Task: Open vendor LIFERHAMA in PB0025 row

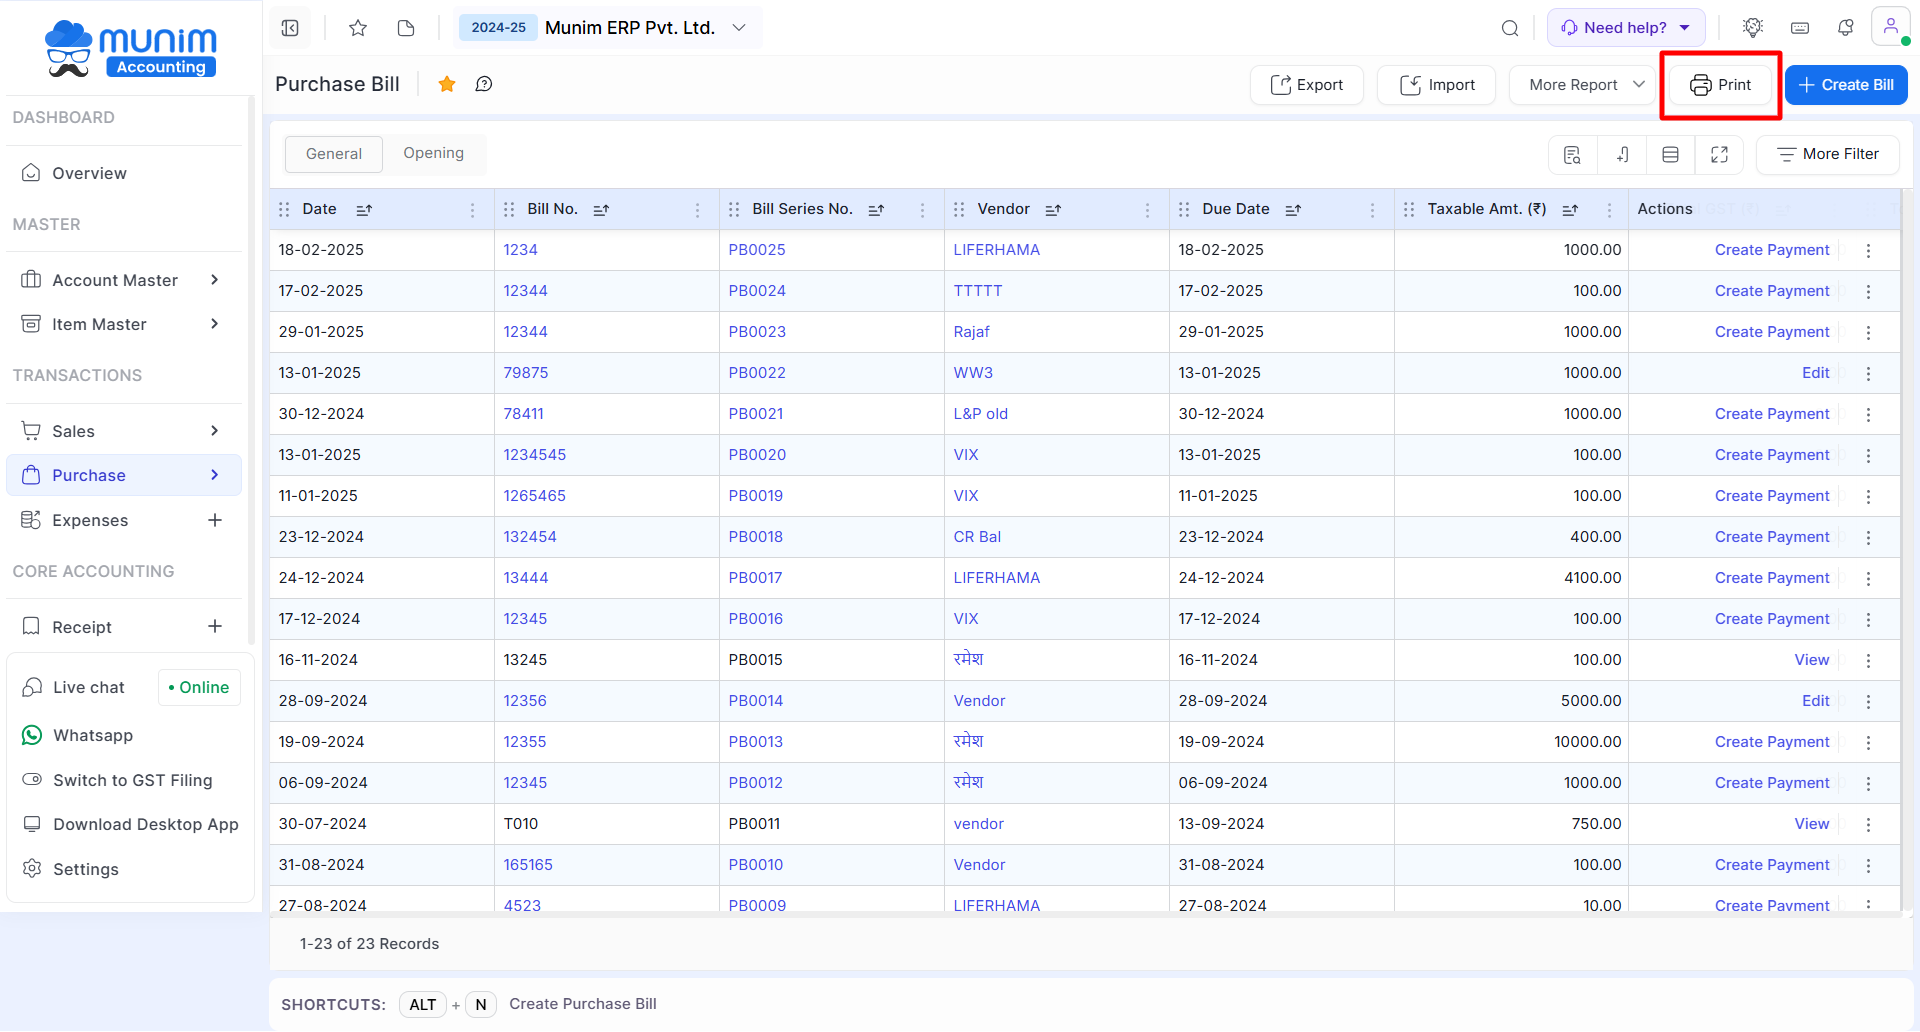Action: coord(996,250)
